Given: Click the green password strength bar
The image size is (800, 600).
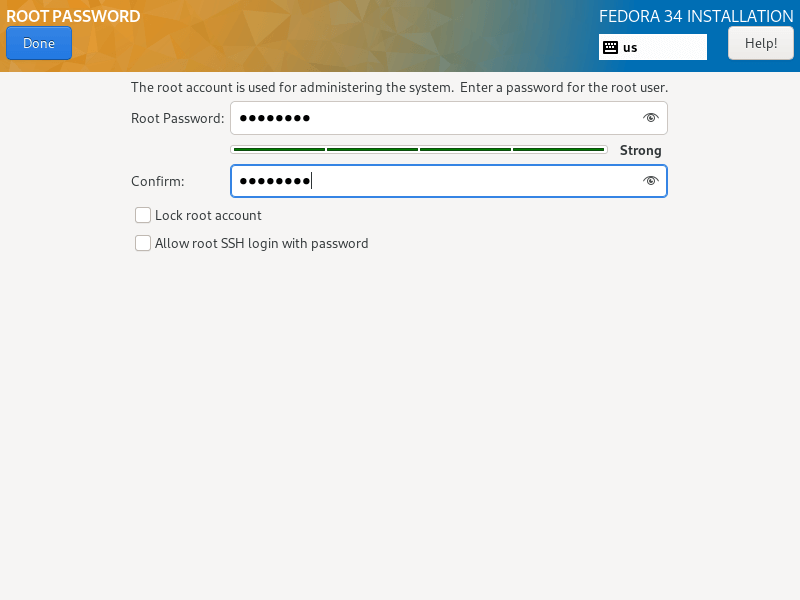Looking at the screenshot, I should point(418,150).
